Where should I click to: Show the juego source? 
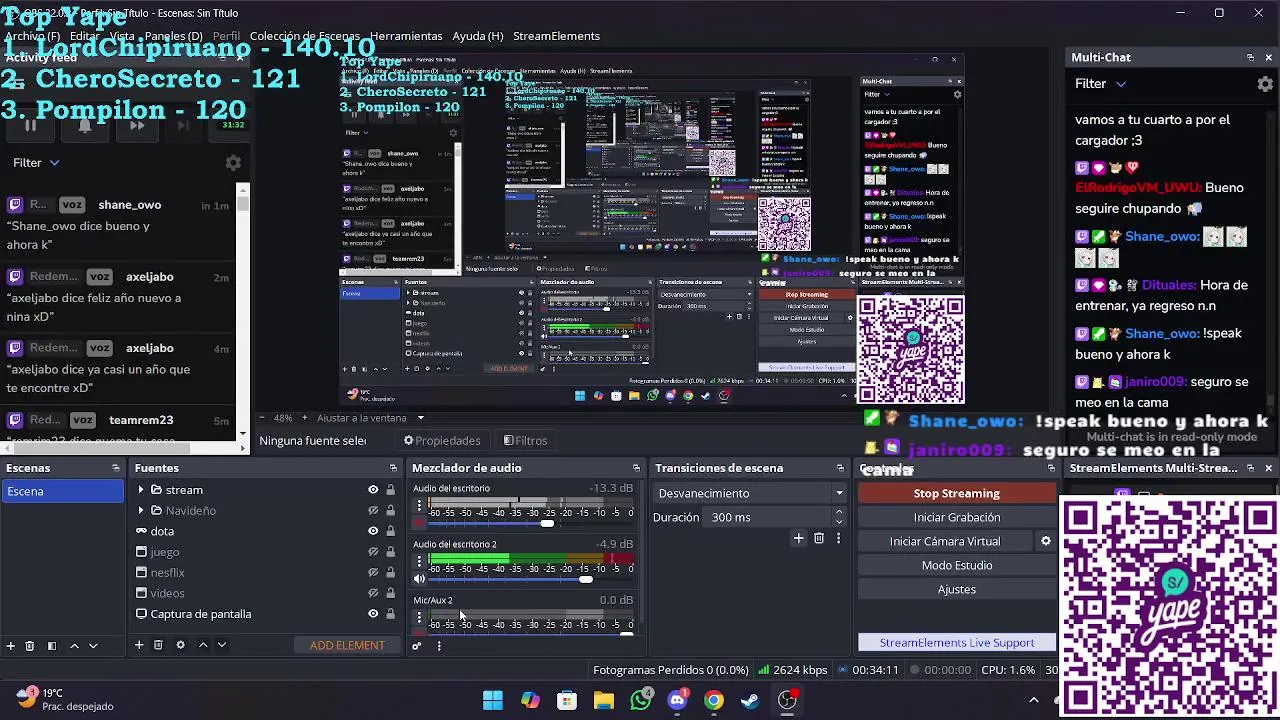tap(373, 552)
